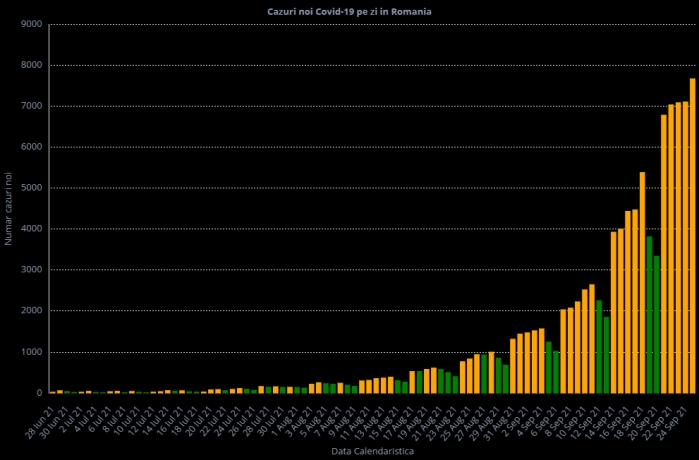Click the x-axis title "Data Calendaristica"

(372, 452)
